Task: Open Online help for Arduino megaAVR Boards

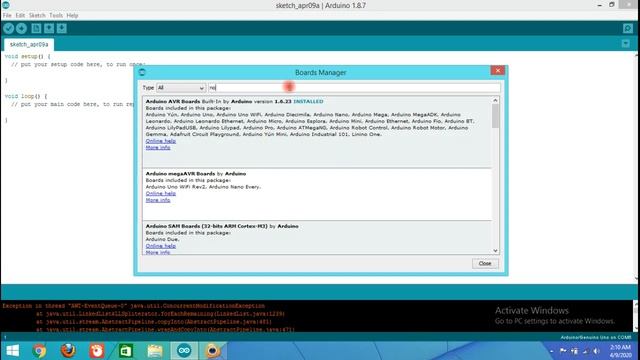Action: pyautogui.click(x=161, y=193)
